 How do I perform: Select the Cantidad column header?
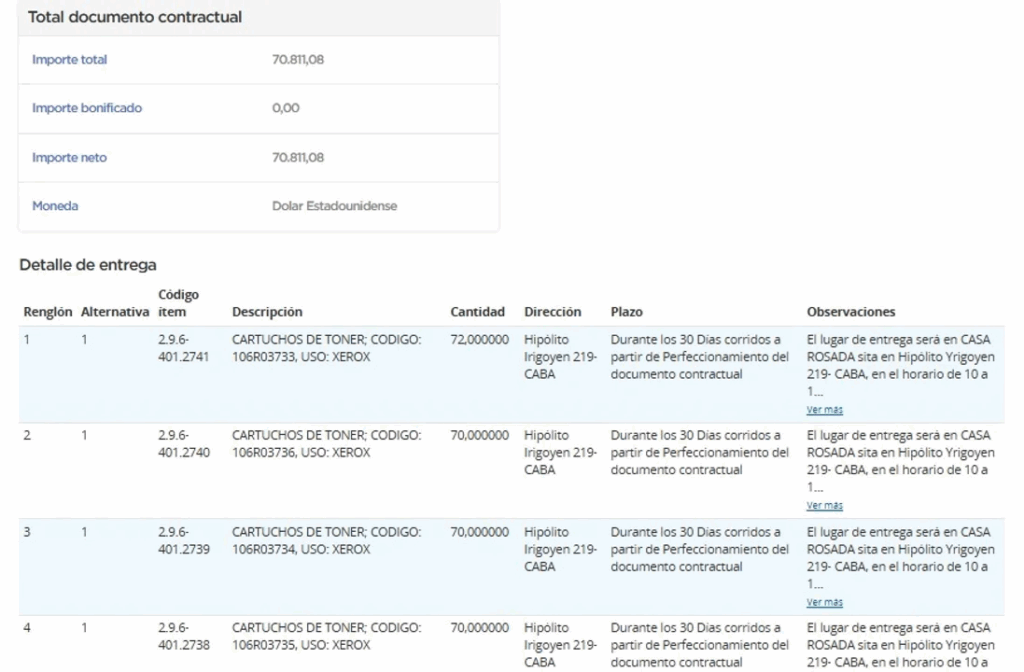click(477, 312)
